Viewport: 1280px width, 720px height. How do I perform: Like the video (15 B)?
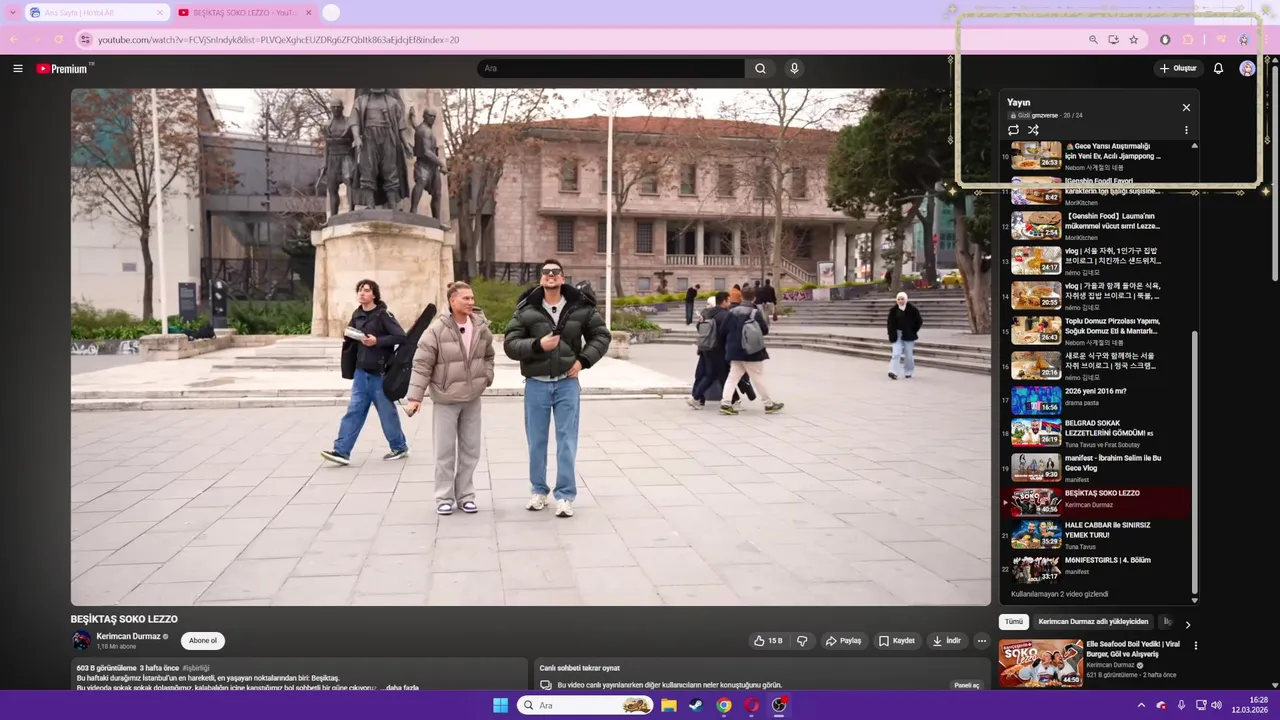coord(770,641)
